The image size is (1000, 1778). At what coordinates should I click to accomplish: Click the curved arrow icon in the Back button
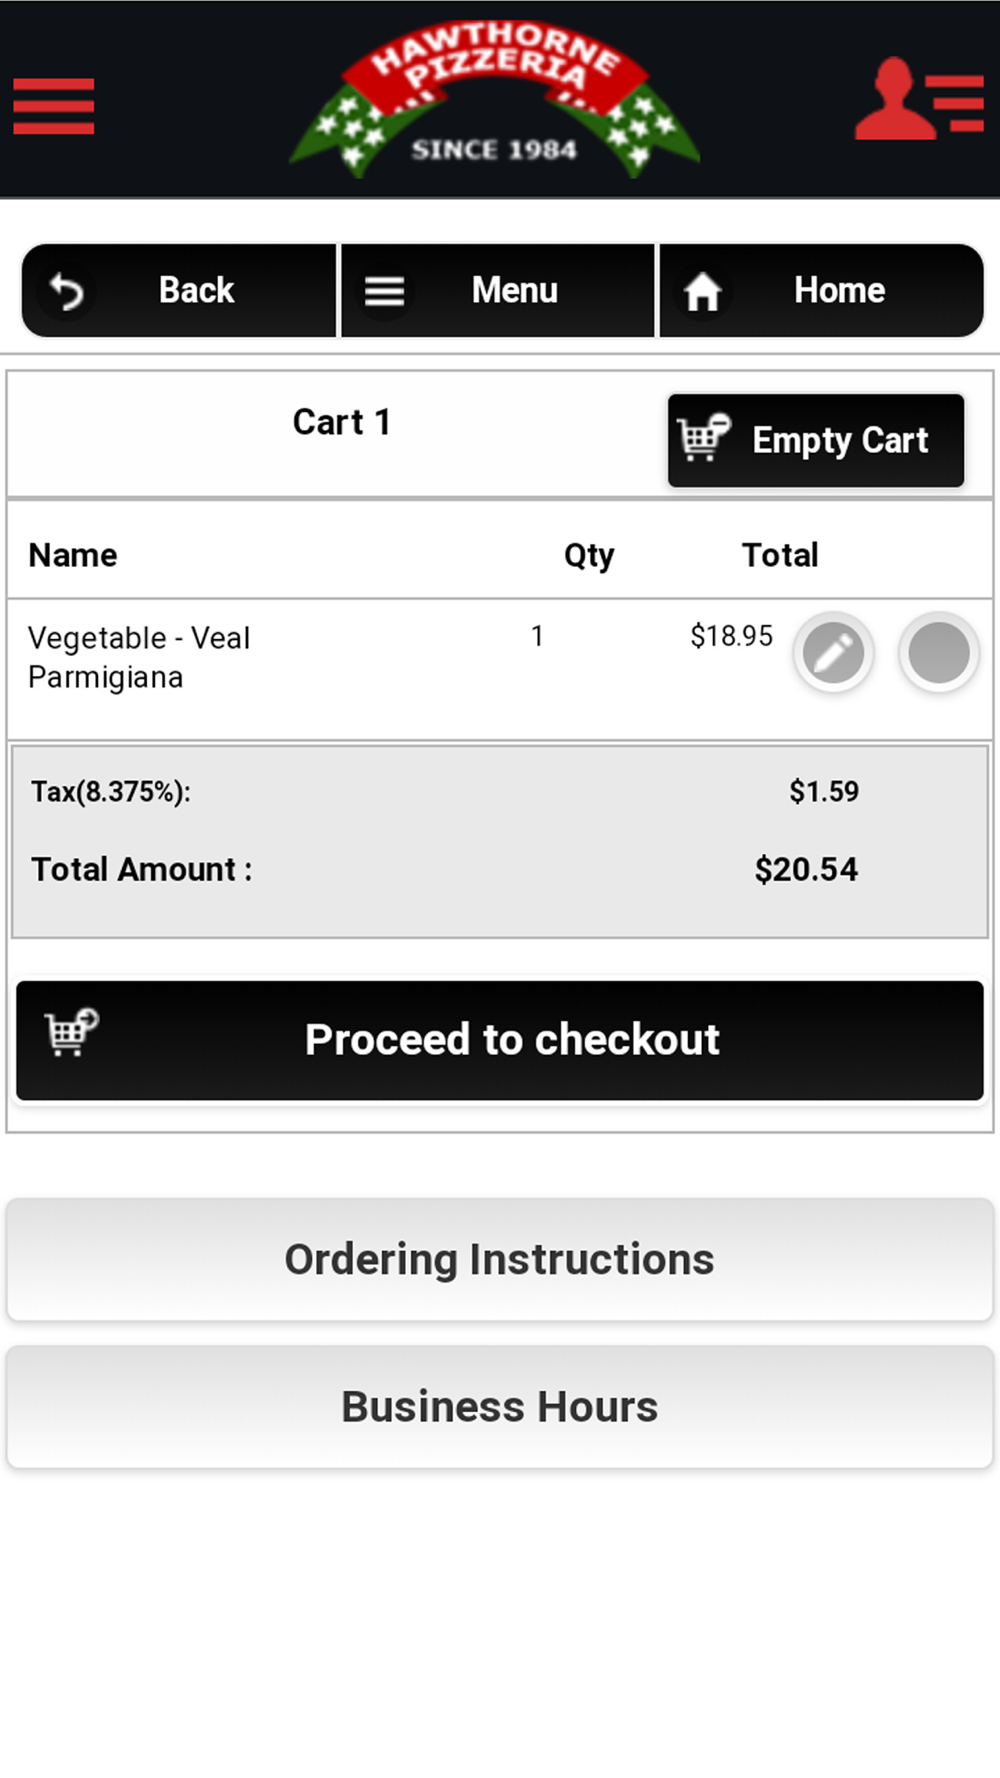pyautogui.click(x=67, y=292)
